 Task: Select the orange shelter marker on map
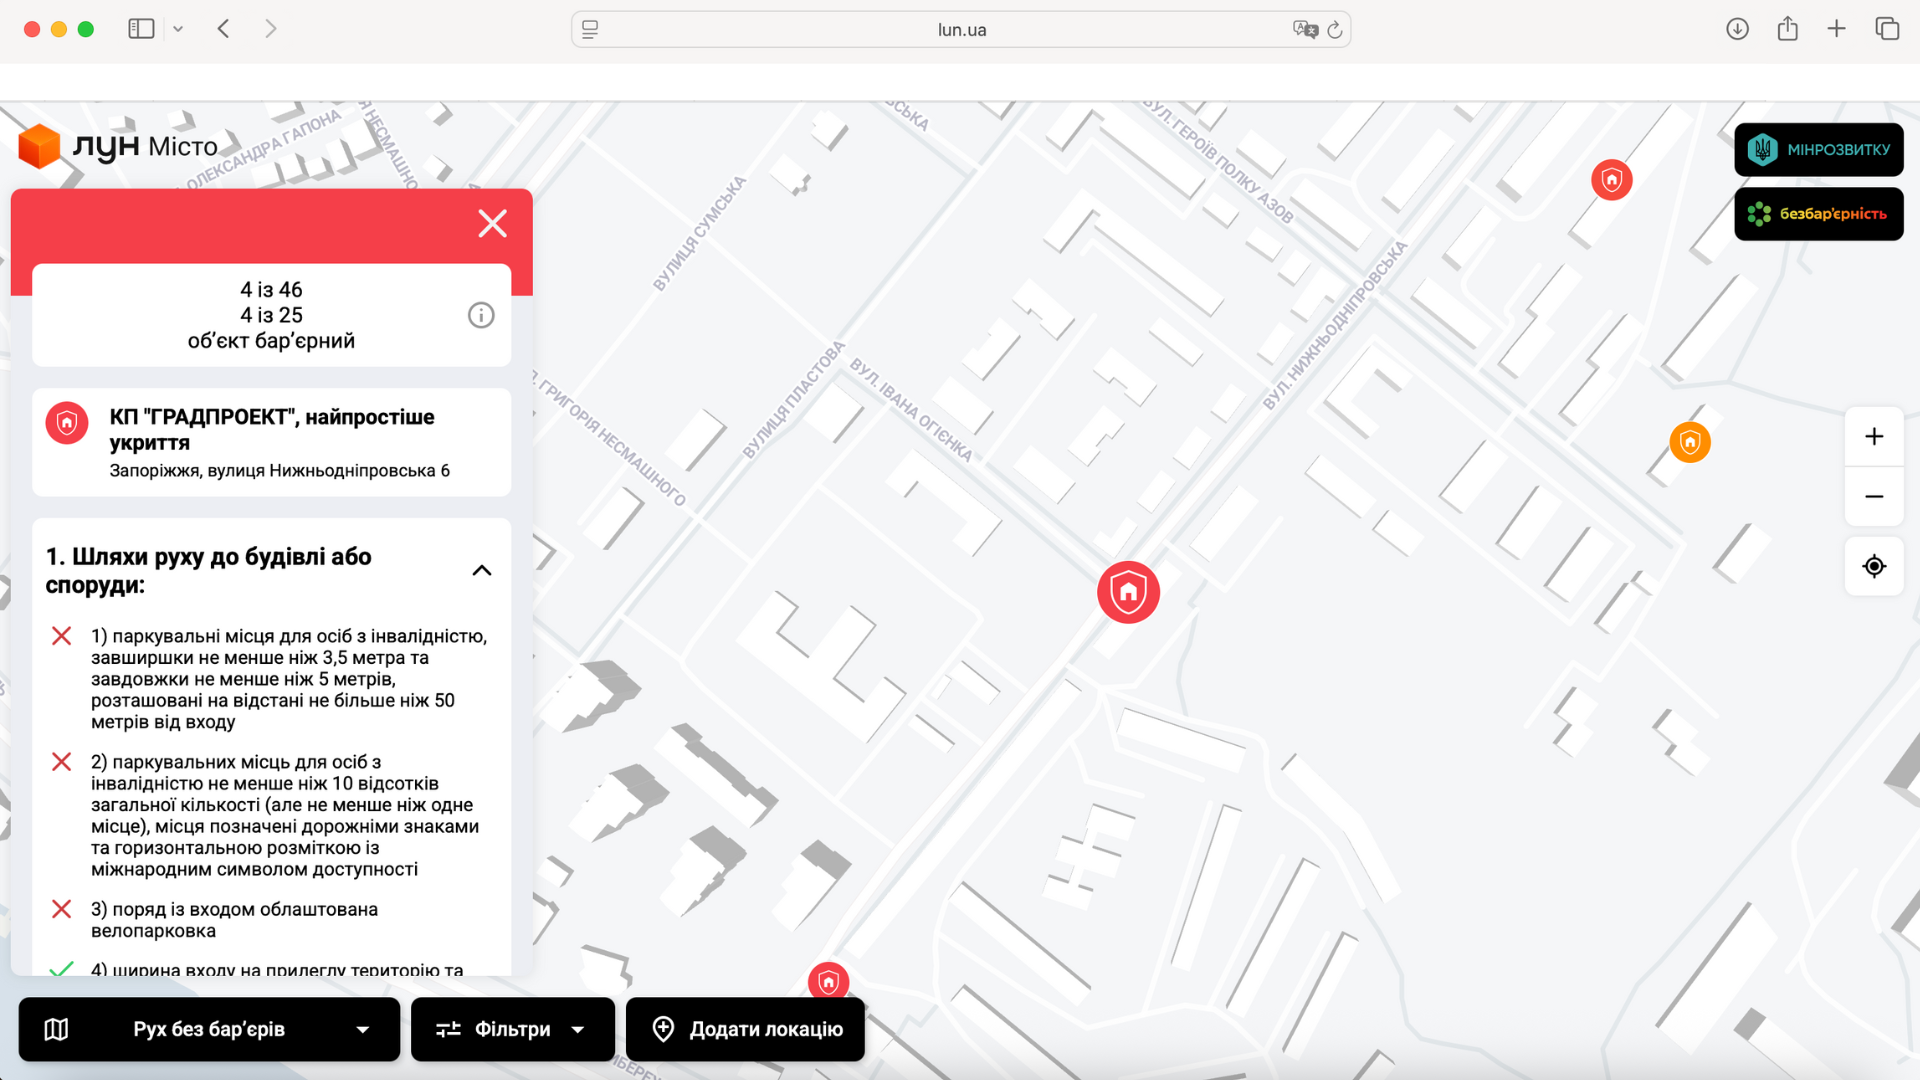1689,442
